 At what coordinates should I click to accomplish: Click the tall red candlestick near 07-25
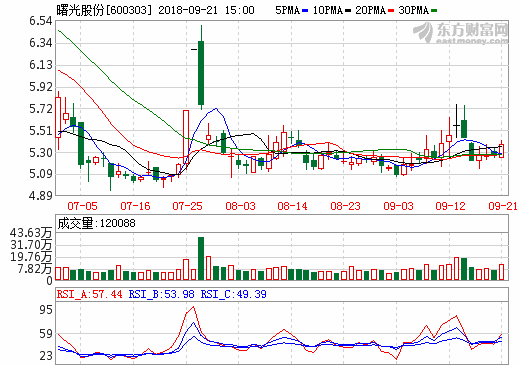(186, 137)
